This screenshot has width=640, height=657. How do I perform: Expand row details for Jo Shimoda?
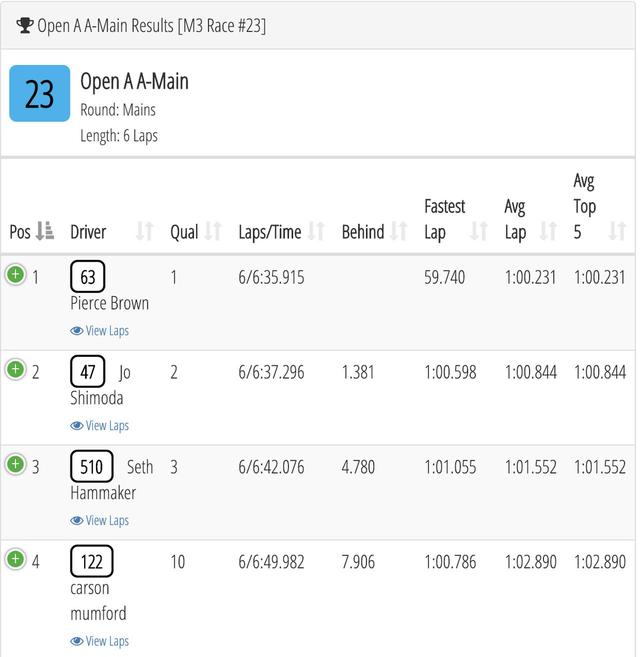click(x=16, y=370)
